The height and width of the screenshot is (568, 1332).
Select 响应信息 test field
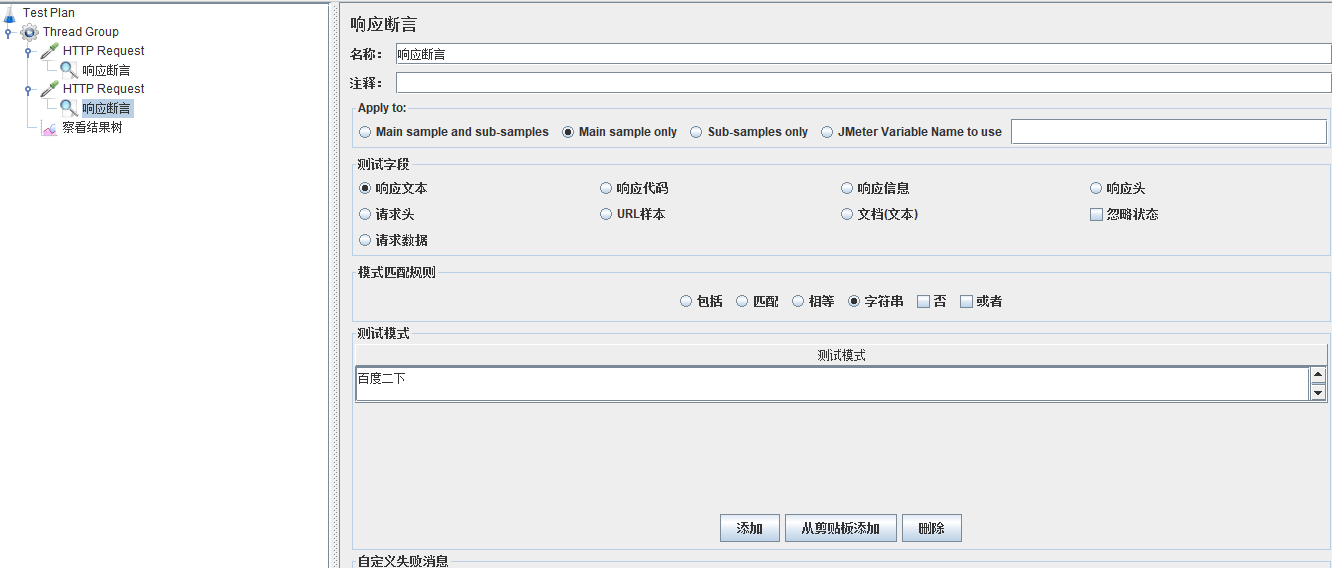tap(876, 188)
